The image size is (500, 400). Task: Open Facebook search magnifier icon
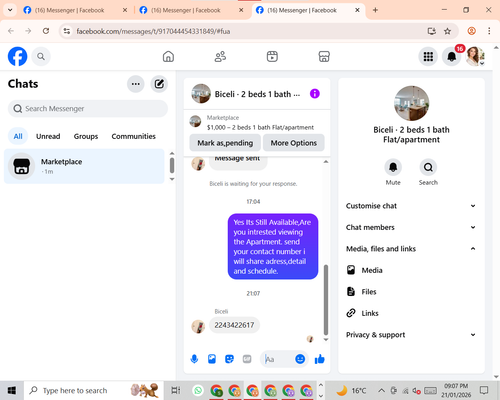pyautogui.click(x=41, y=57)
